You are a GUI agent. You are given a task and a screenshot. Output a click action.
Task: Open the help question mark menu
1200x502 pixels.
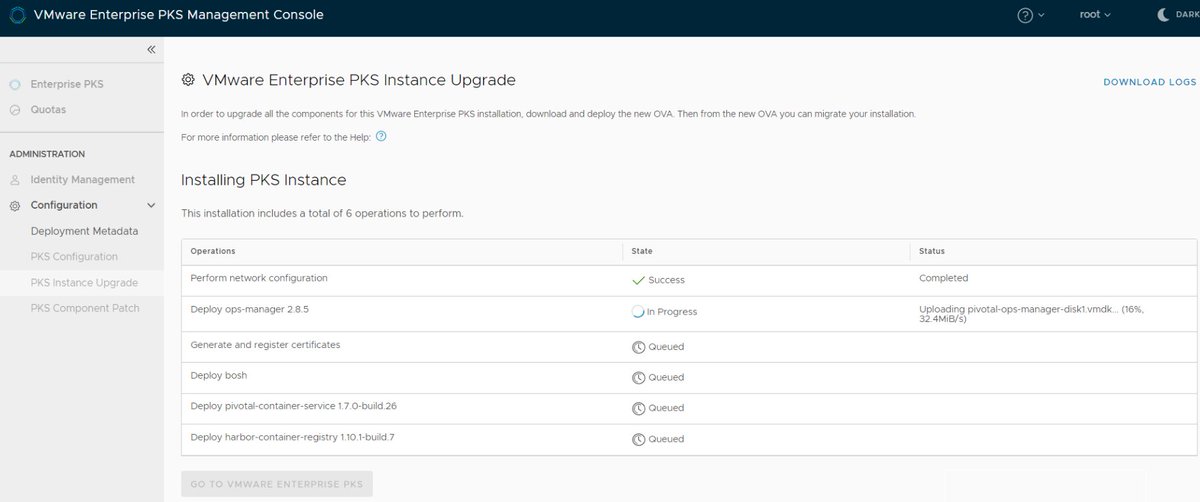point(1025,15)
